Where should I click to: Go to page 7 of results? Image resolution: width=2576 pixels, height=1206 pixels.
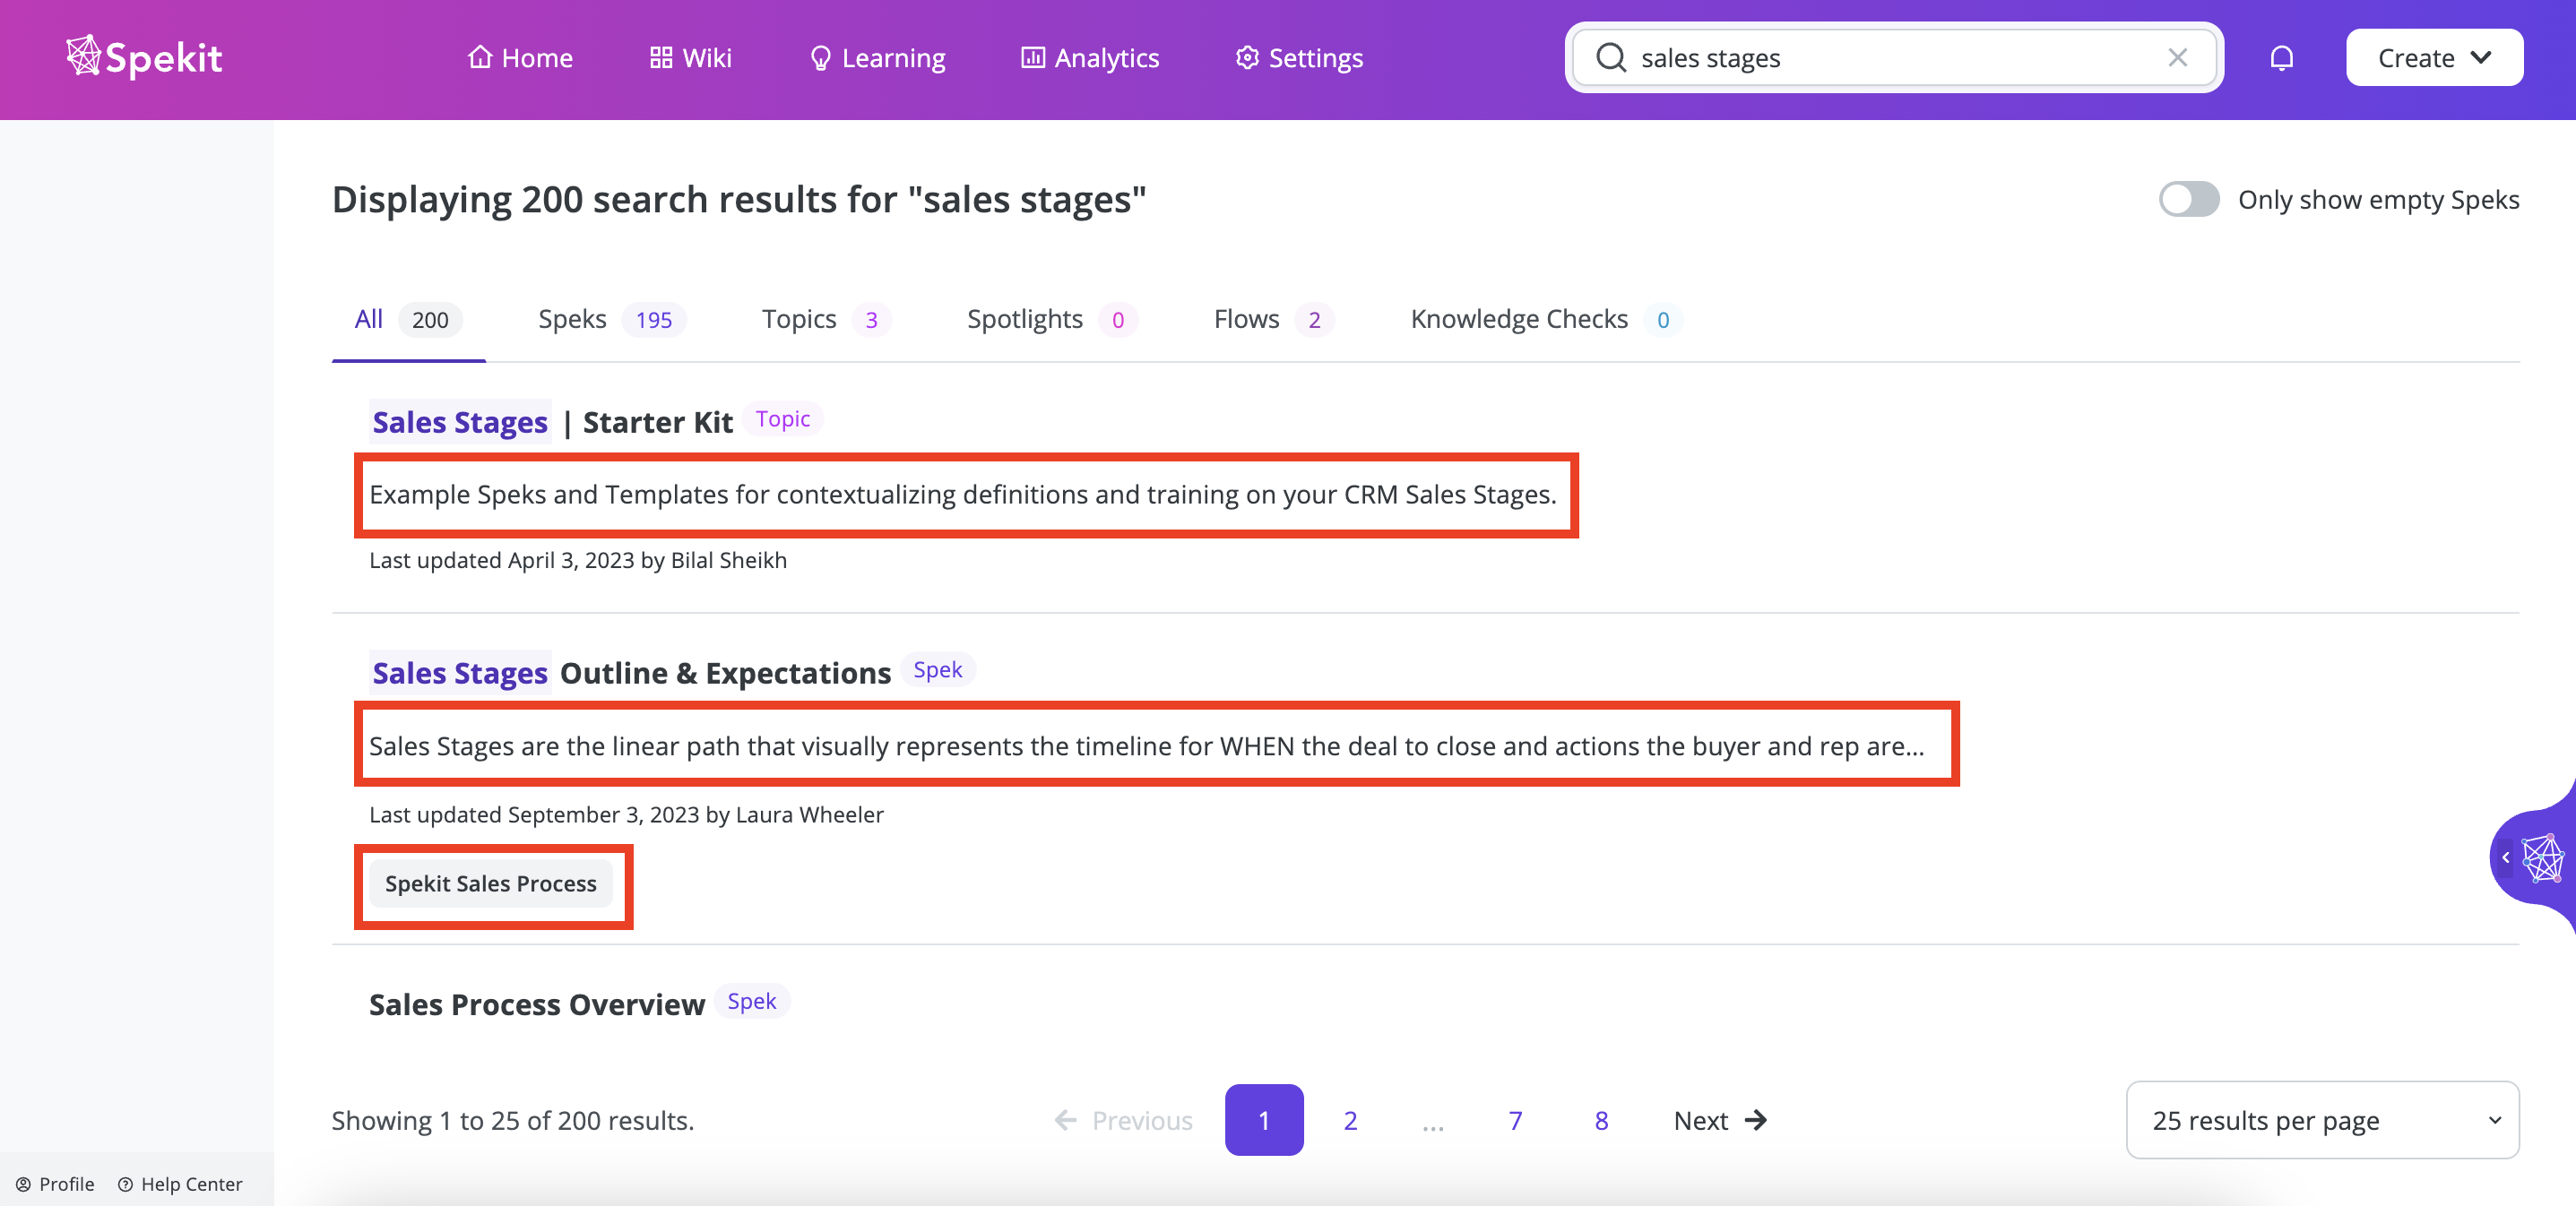tap(1515, 1120)
